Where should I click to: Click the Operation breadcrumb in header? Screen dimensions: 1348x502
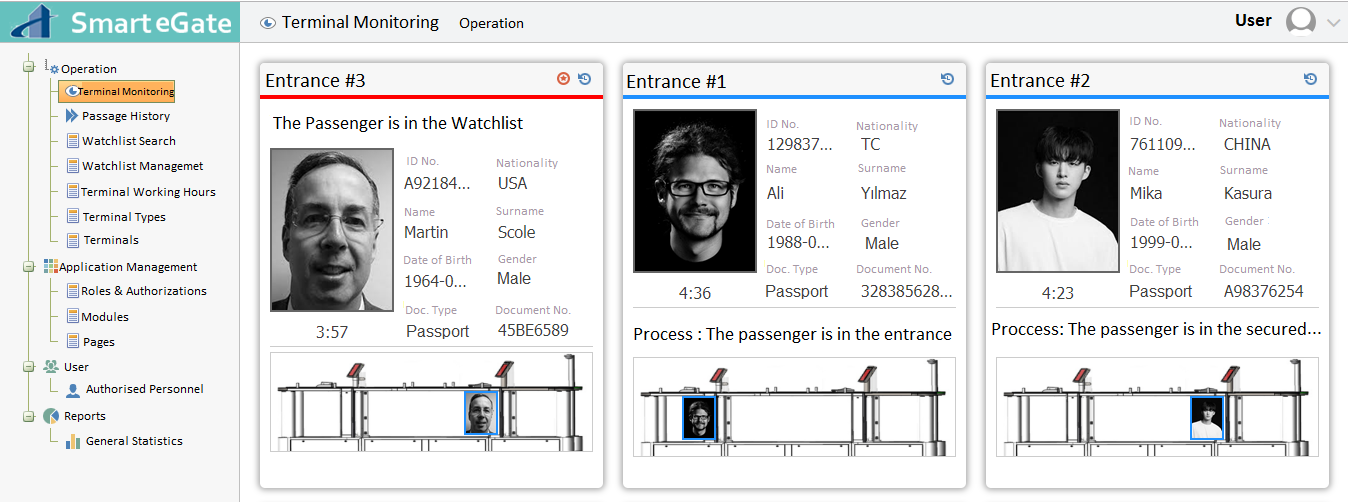coord(491,23)
